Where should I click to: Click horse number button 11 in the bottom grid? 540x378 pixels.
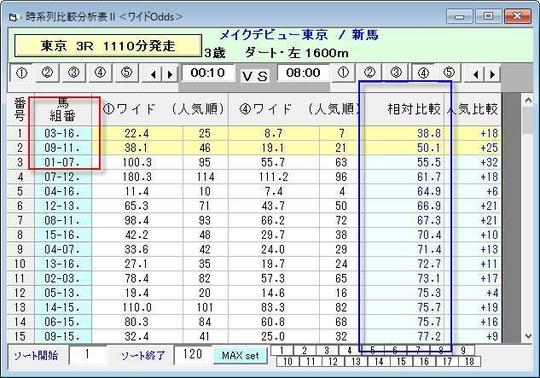311,361
